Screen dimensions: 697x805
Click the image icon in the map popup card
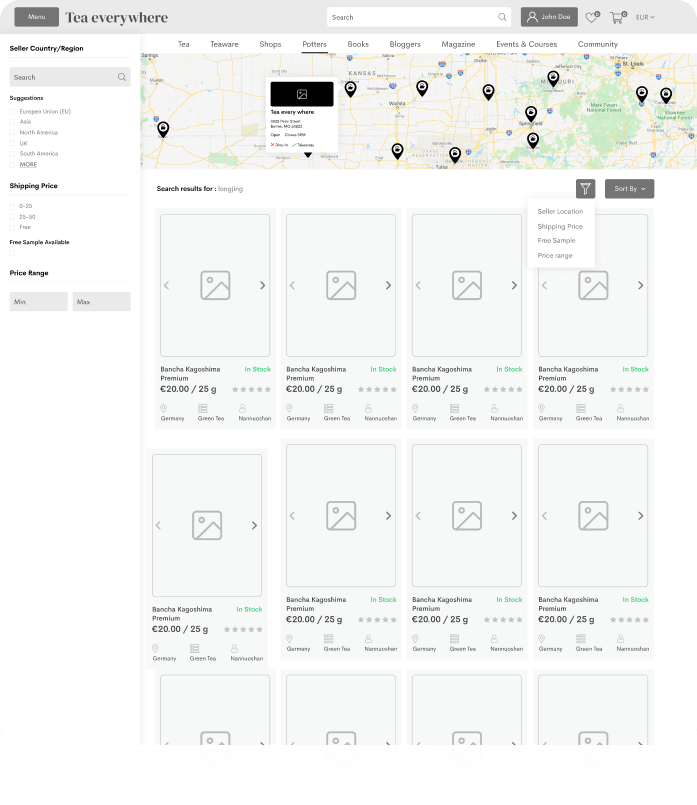click(302, 94)
